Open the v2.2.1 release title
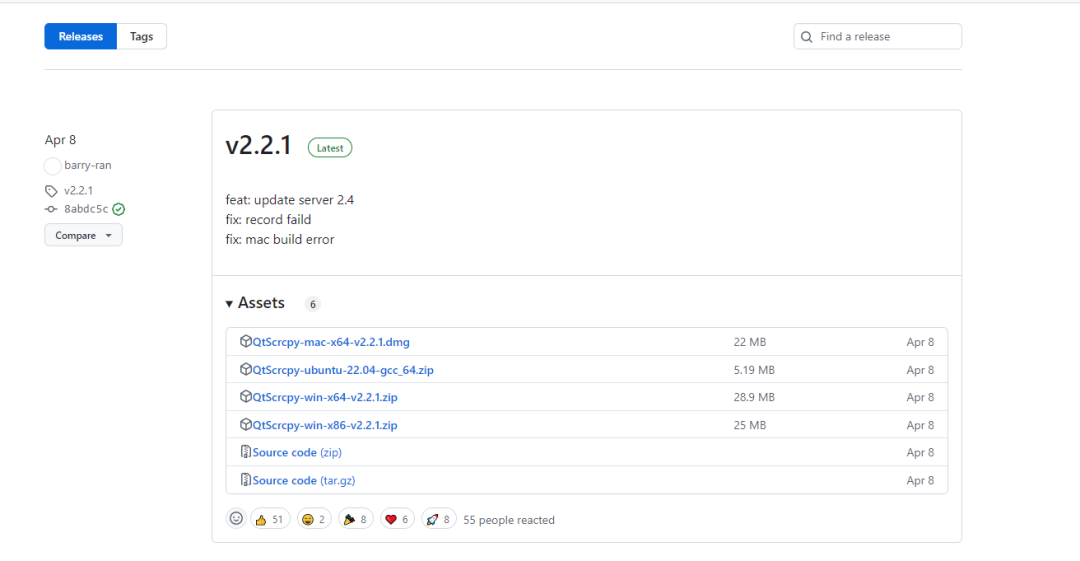The height and width of the screenshot is (561, 1080). 258,146
